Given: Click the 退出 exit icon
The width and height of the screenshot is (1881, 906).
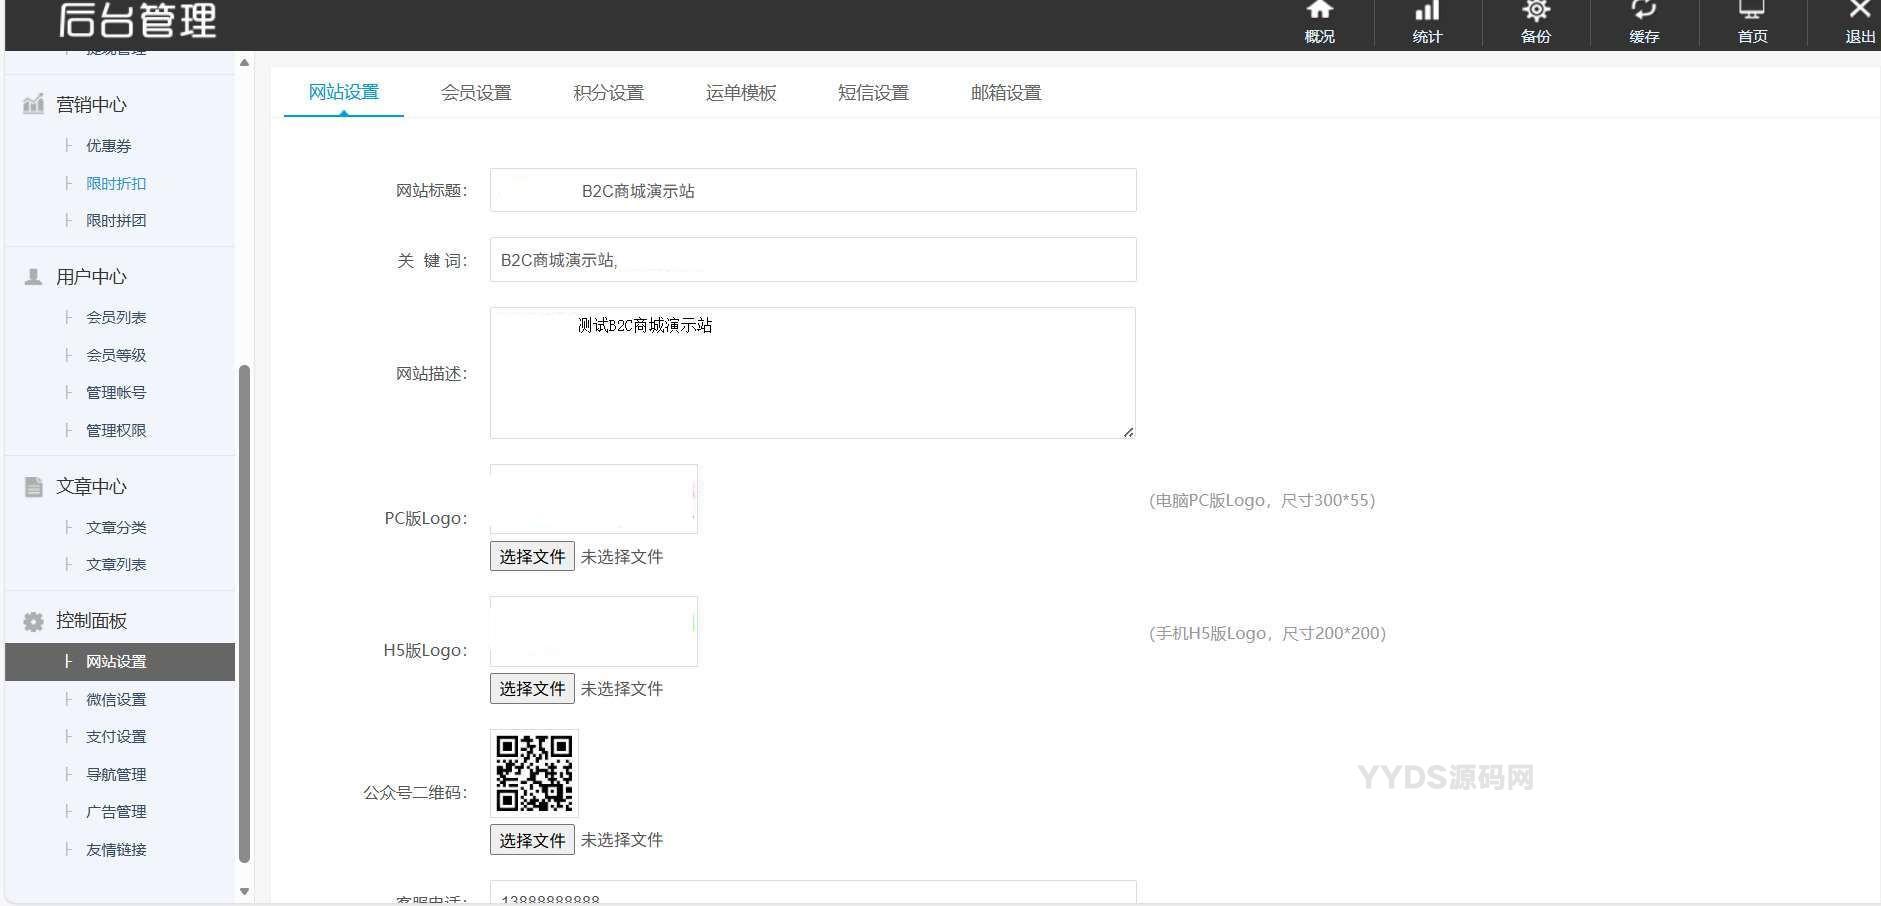Looking at the screenshot, I should coord(1856,20).
